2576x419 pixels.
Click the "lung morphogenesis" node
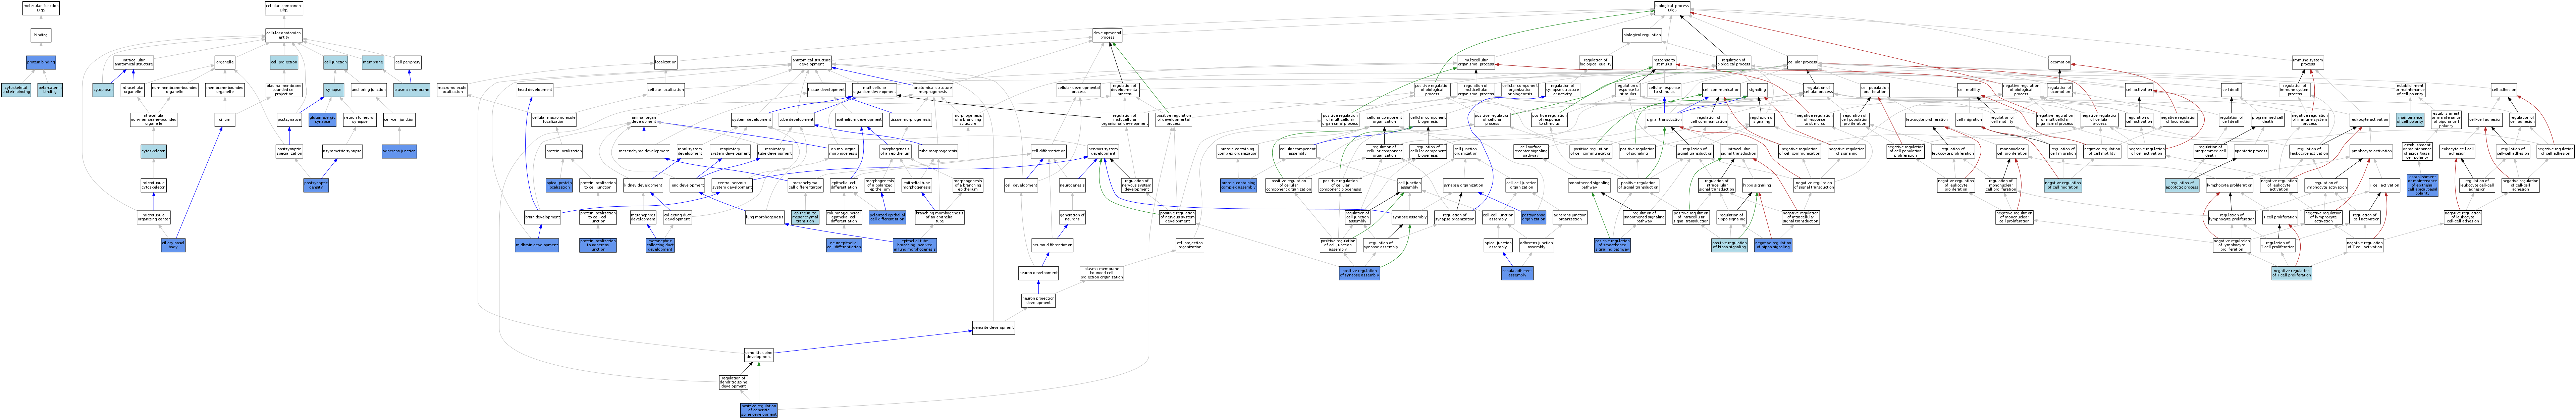pyautogui.click(x=765, y=217)
